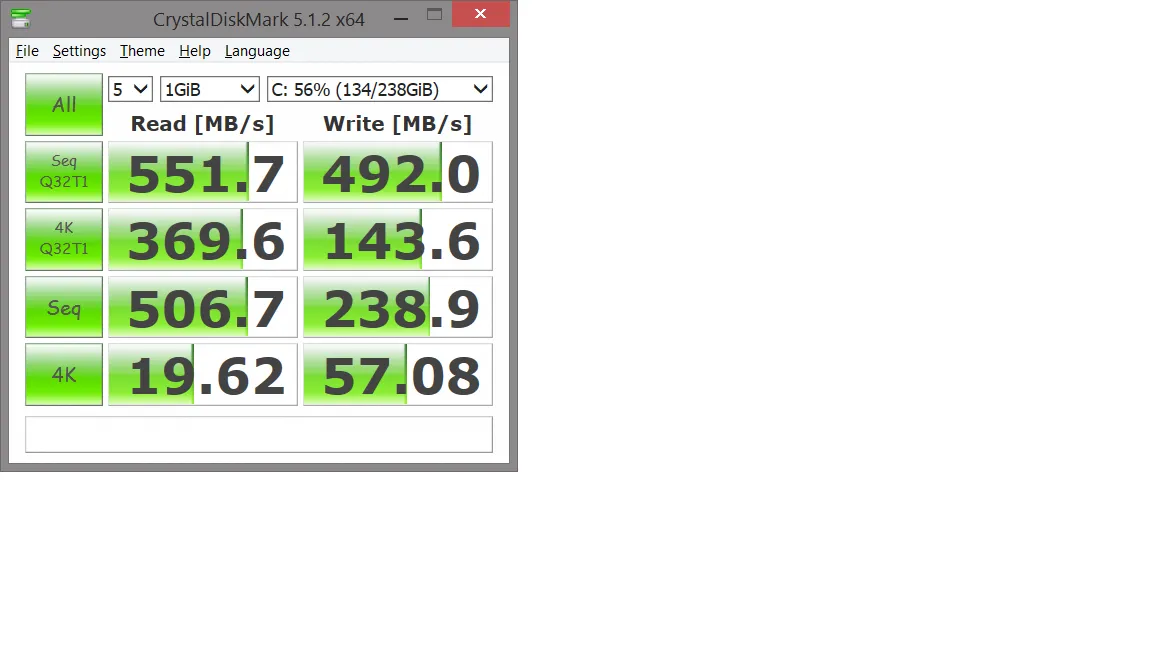Open the Help menu
1152x648 pixels.
click(195, 51)
